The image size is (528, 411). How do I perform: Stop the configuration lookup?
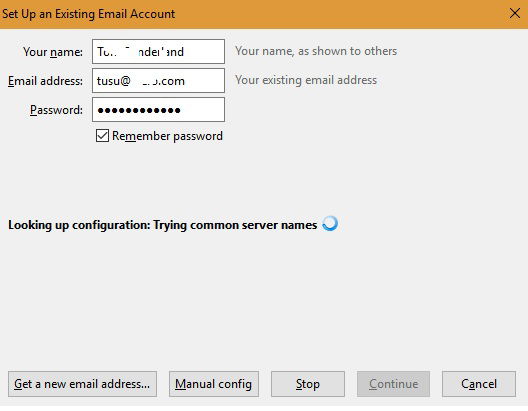tap(308, 384)
